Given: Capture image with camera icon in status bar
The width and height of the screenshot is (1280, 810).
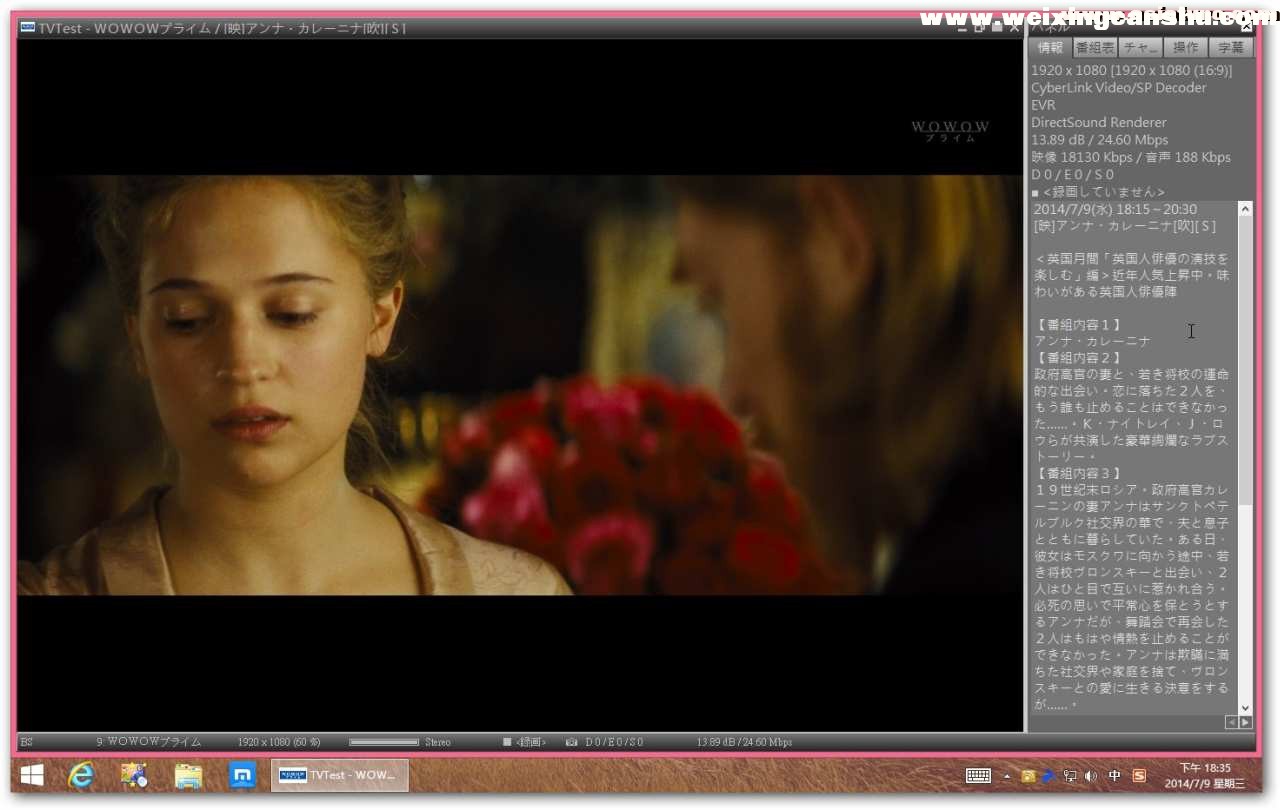Looking at the screenshot, I should coord(571,742).
